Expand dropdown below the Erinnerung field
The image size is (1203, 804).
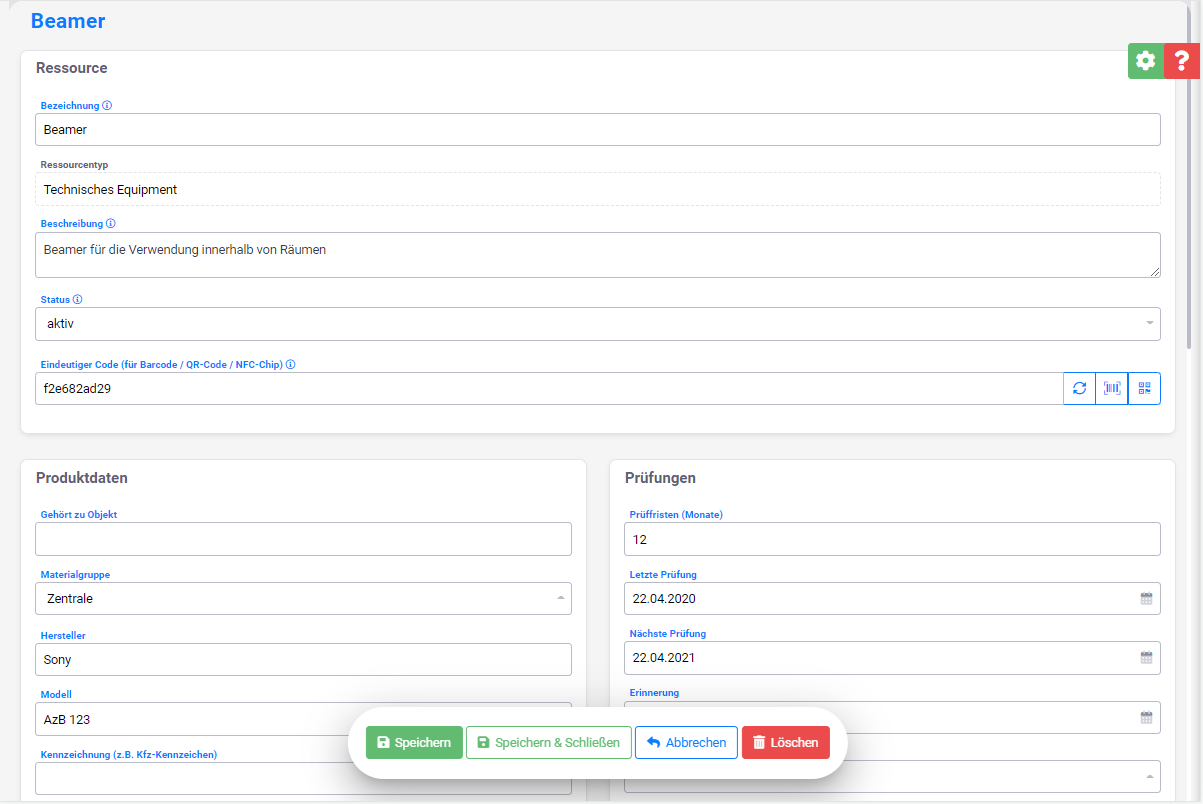(1000, 776)
